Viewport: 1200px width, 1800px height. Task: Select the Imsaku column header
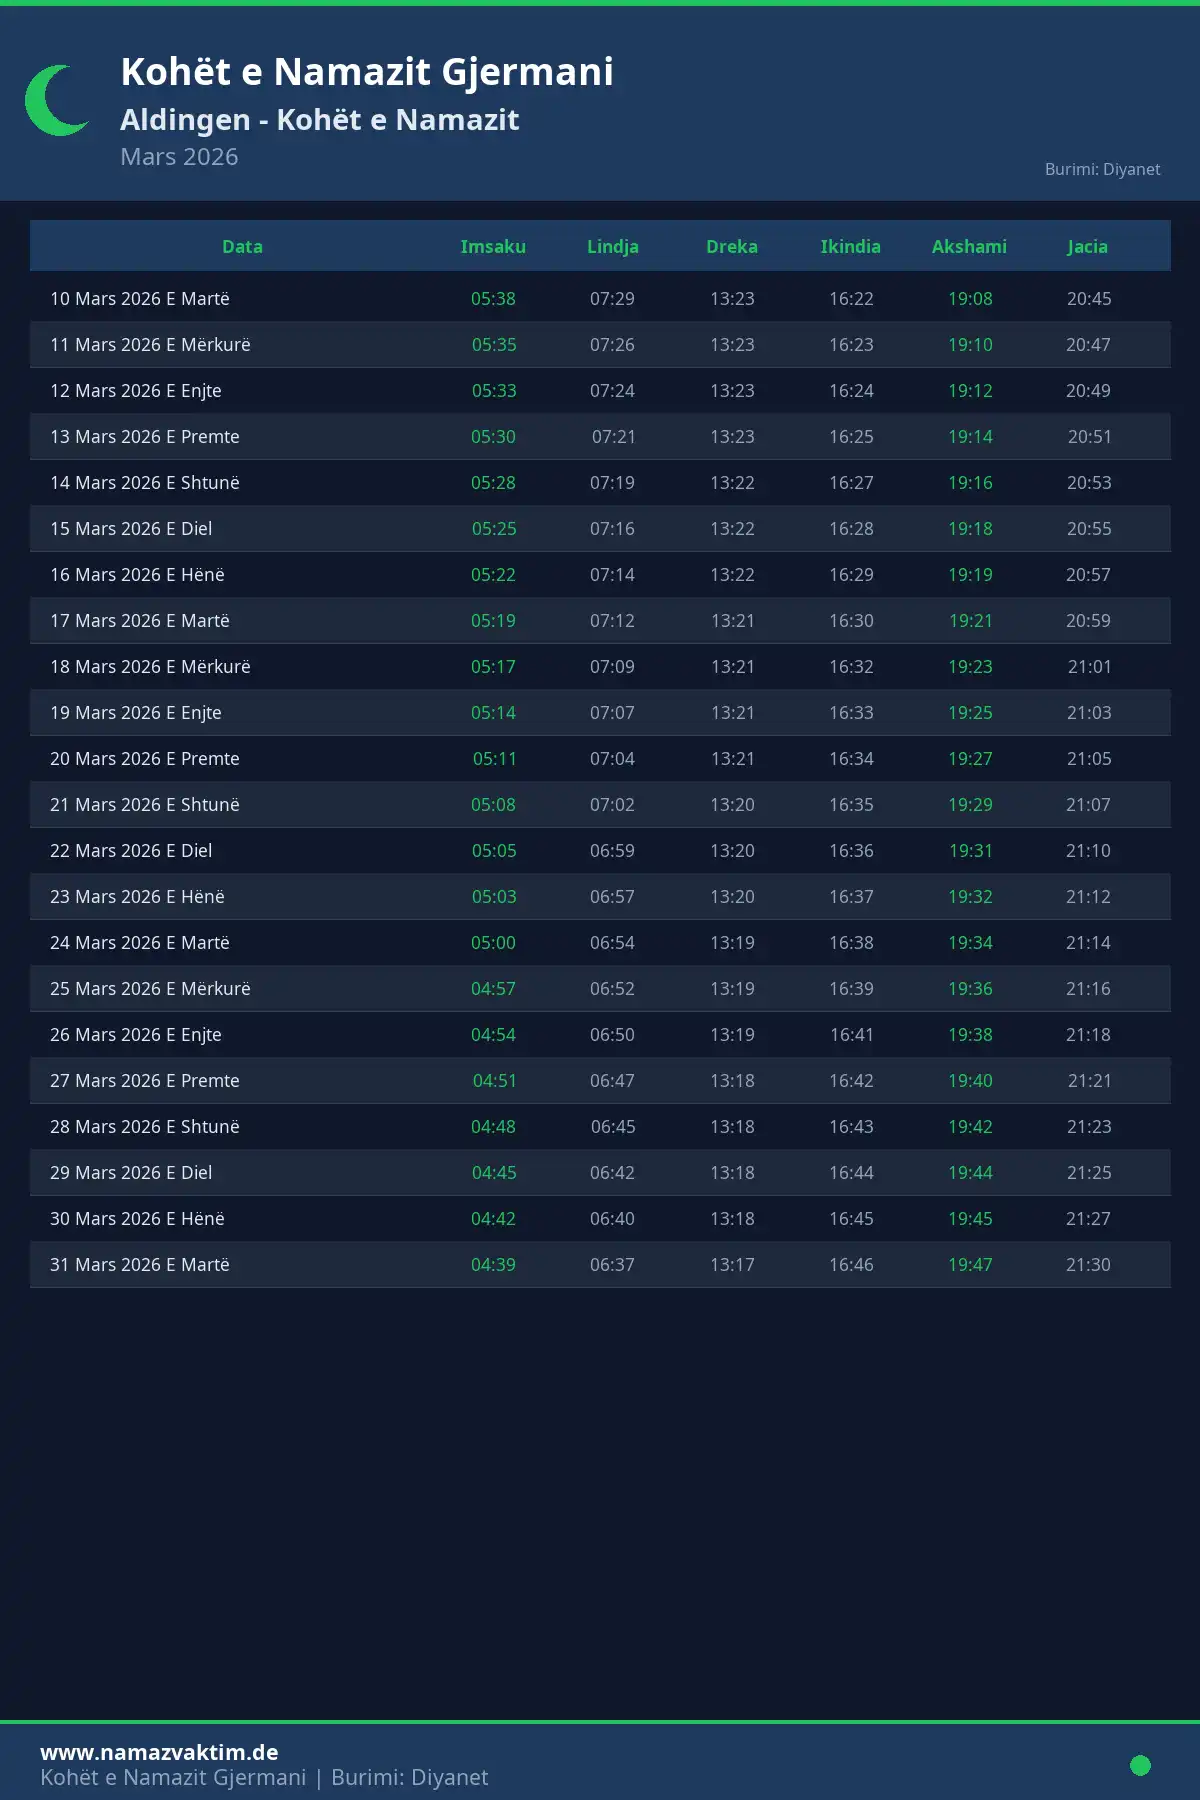point(493,247)
